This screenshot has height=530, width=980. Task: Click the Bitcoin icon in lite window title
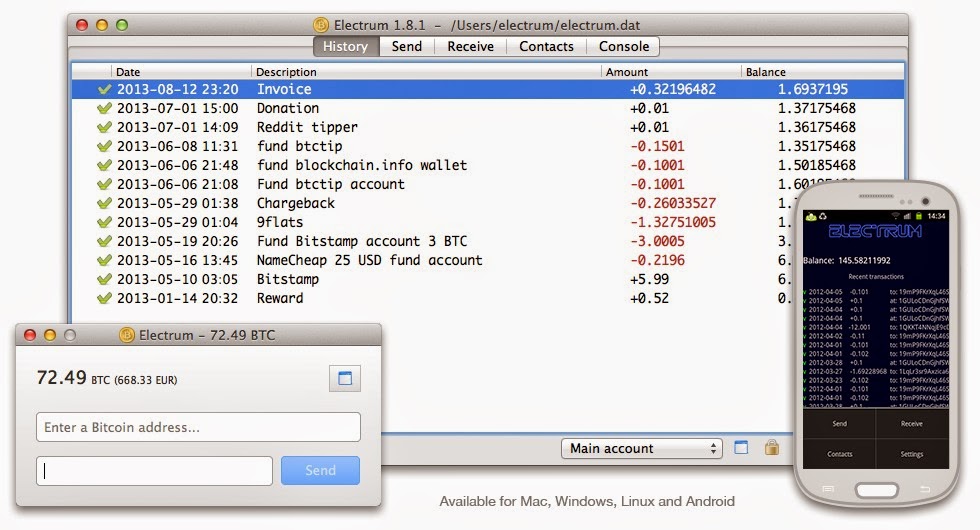tap(127, 335)
